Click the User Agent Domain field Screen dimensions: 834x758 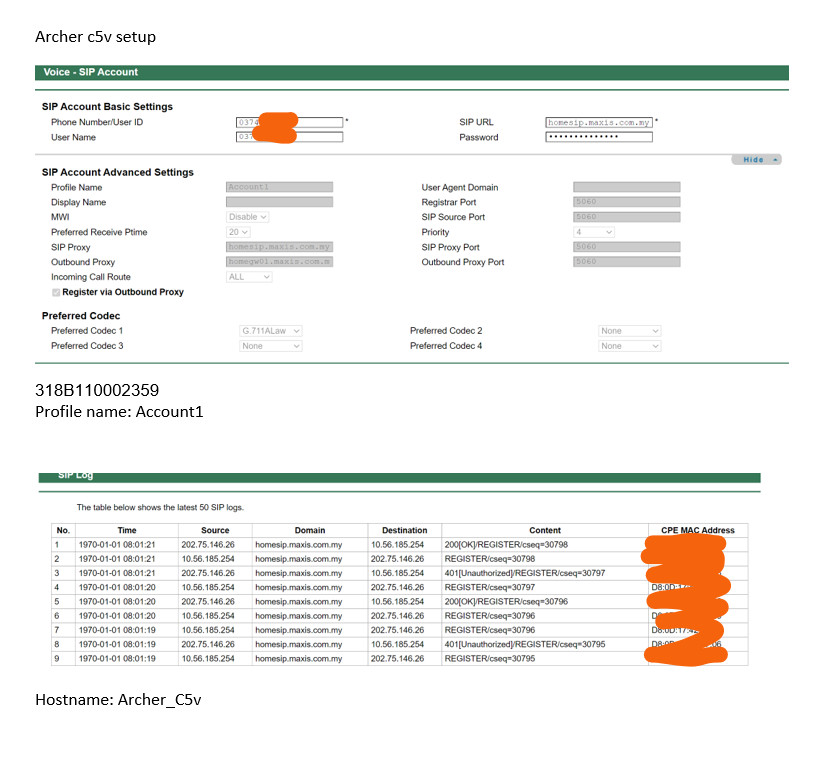pos(627,187)
